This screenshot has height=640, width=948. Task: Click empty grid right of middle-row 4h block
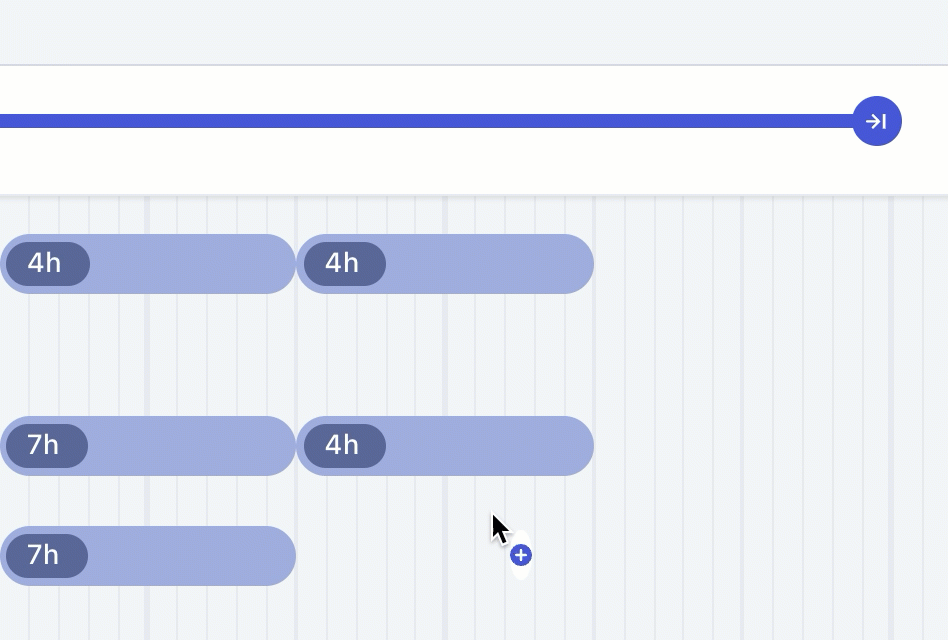[x=760, y=446]
